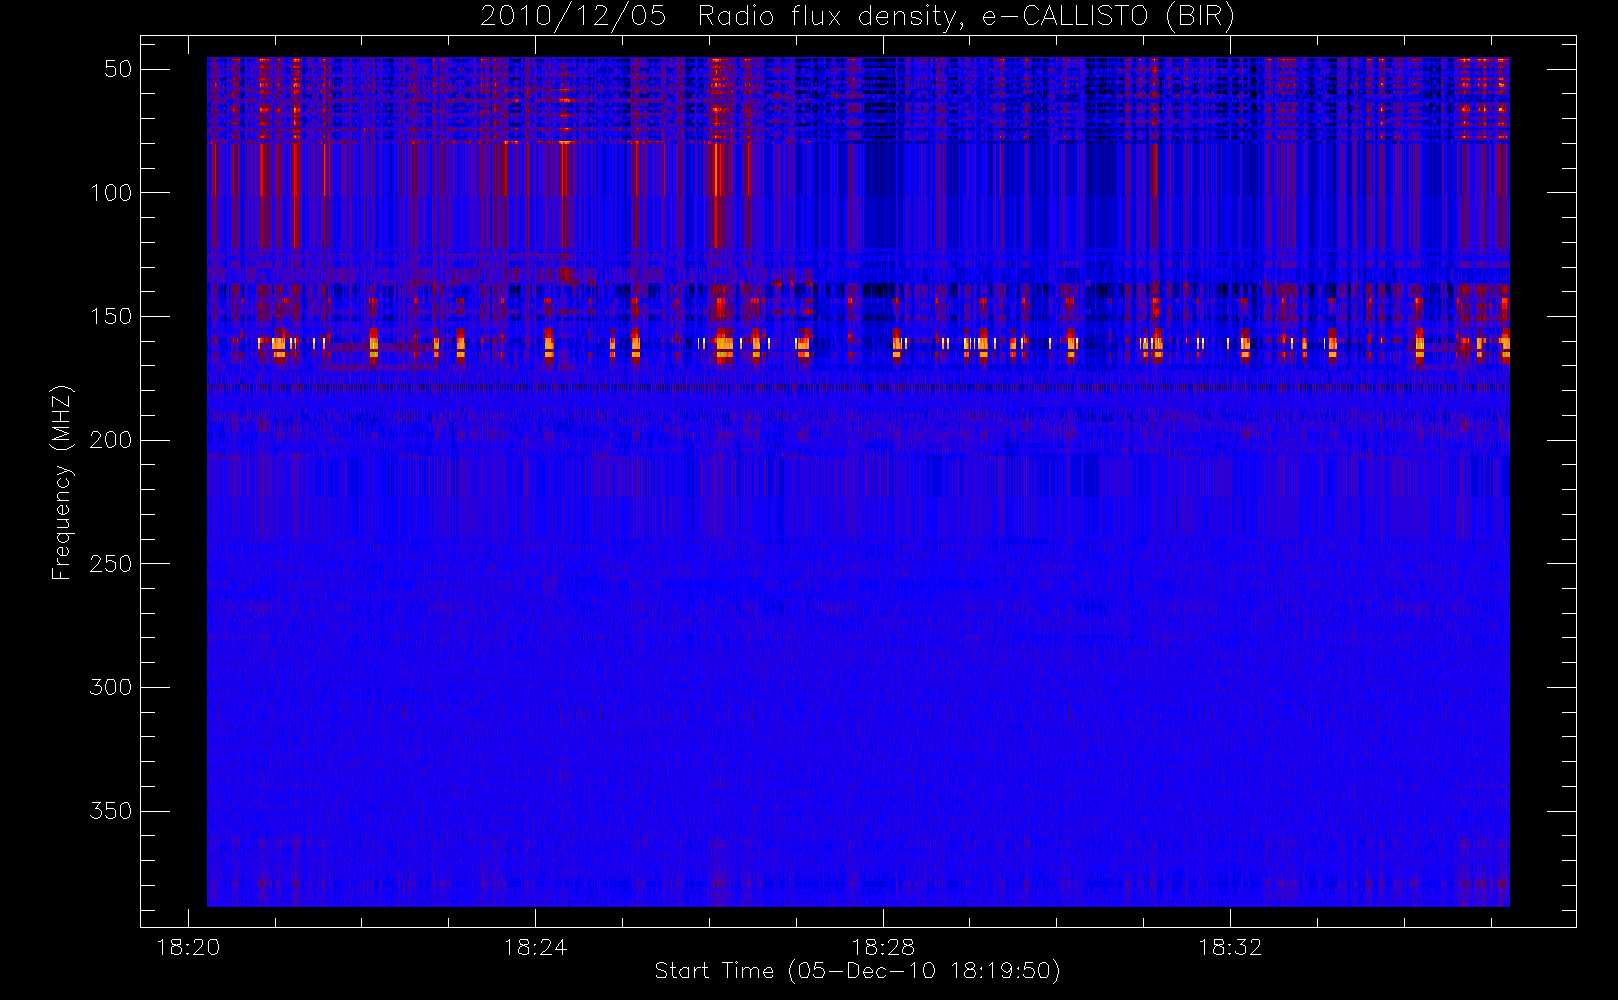1618x1000 pixels.
Task: Click the 250 frequency tick label
Action: (x=111, y=564)
